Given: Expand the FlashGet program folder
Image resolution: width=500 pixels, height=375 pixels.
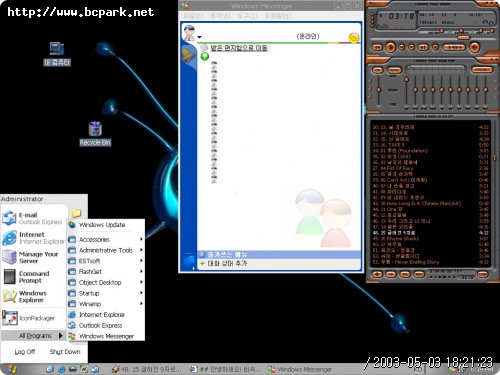Looking at the screenshot, I should (x=106, y=272).
